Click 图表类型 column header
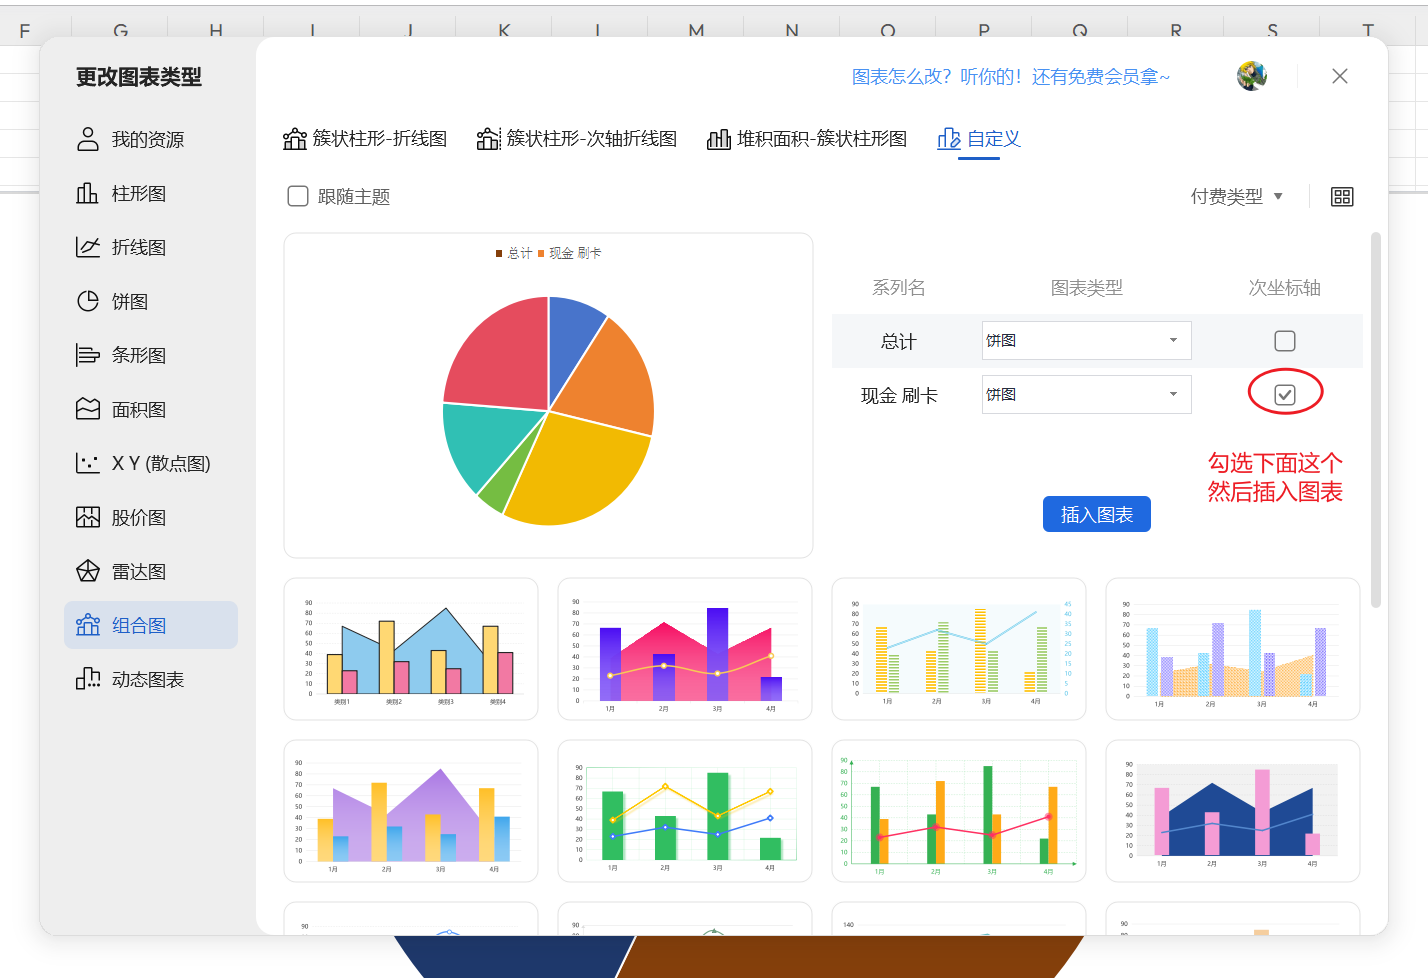Screen dimensions: 1428x978 tap(1086, 288)
